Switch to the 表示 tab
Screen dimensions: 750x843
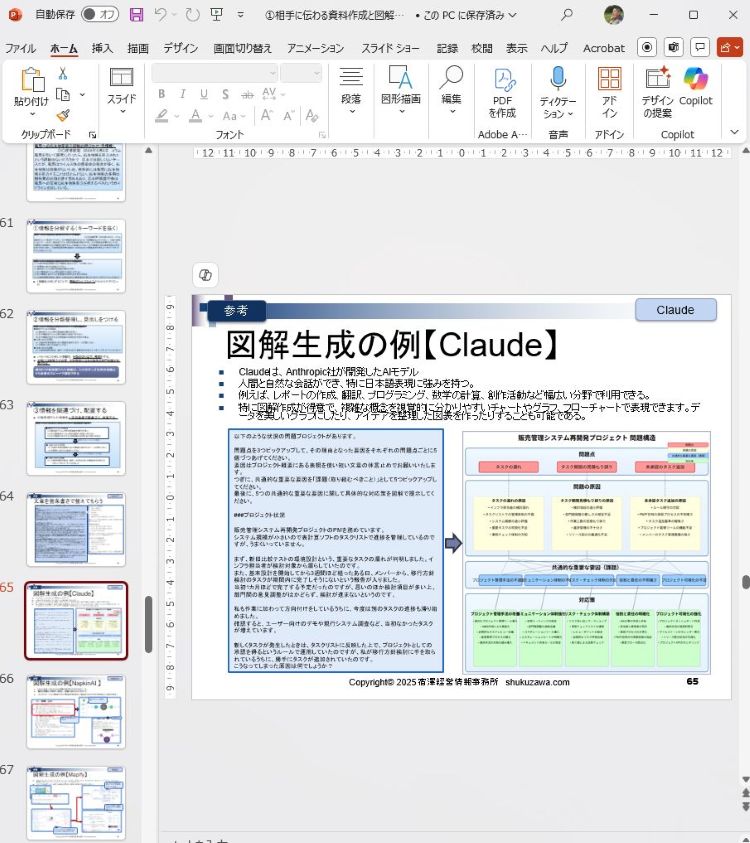(x=517, y=48)
